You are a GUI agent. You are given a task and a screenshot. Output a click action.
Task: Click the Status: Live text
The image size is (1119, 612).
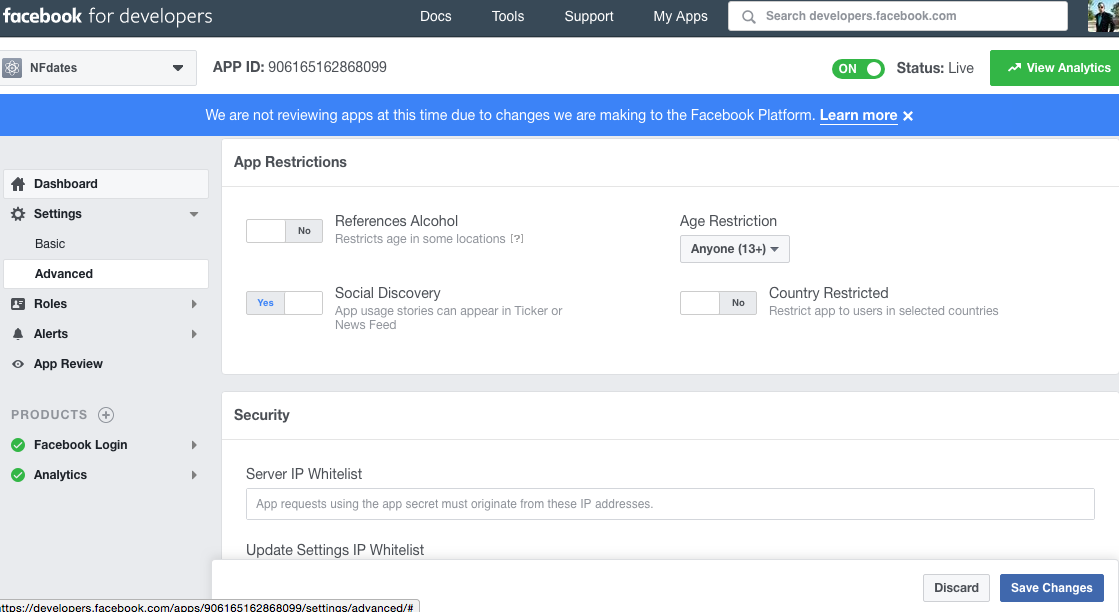point(935,68)
